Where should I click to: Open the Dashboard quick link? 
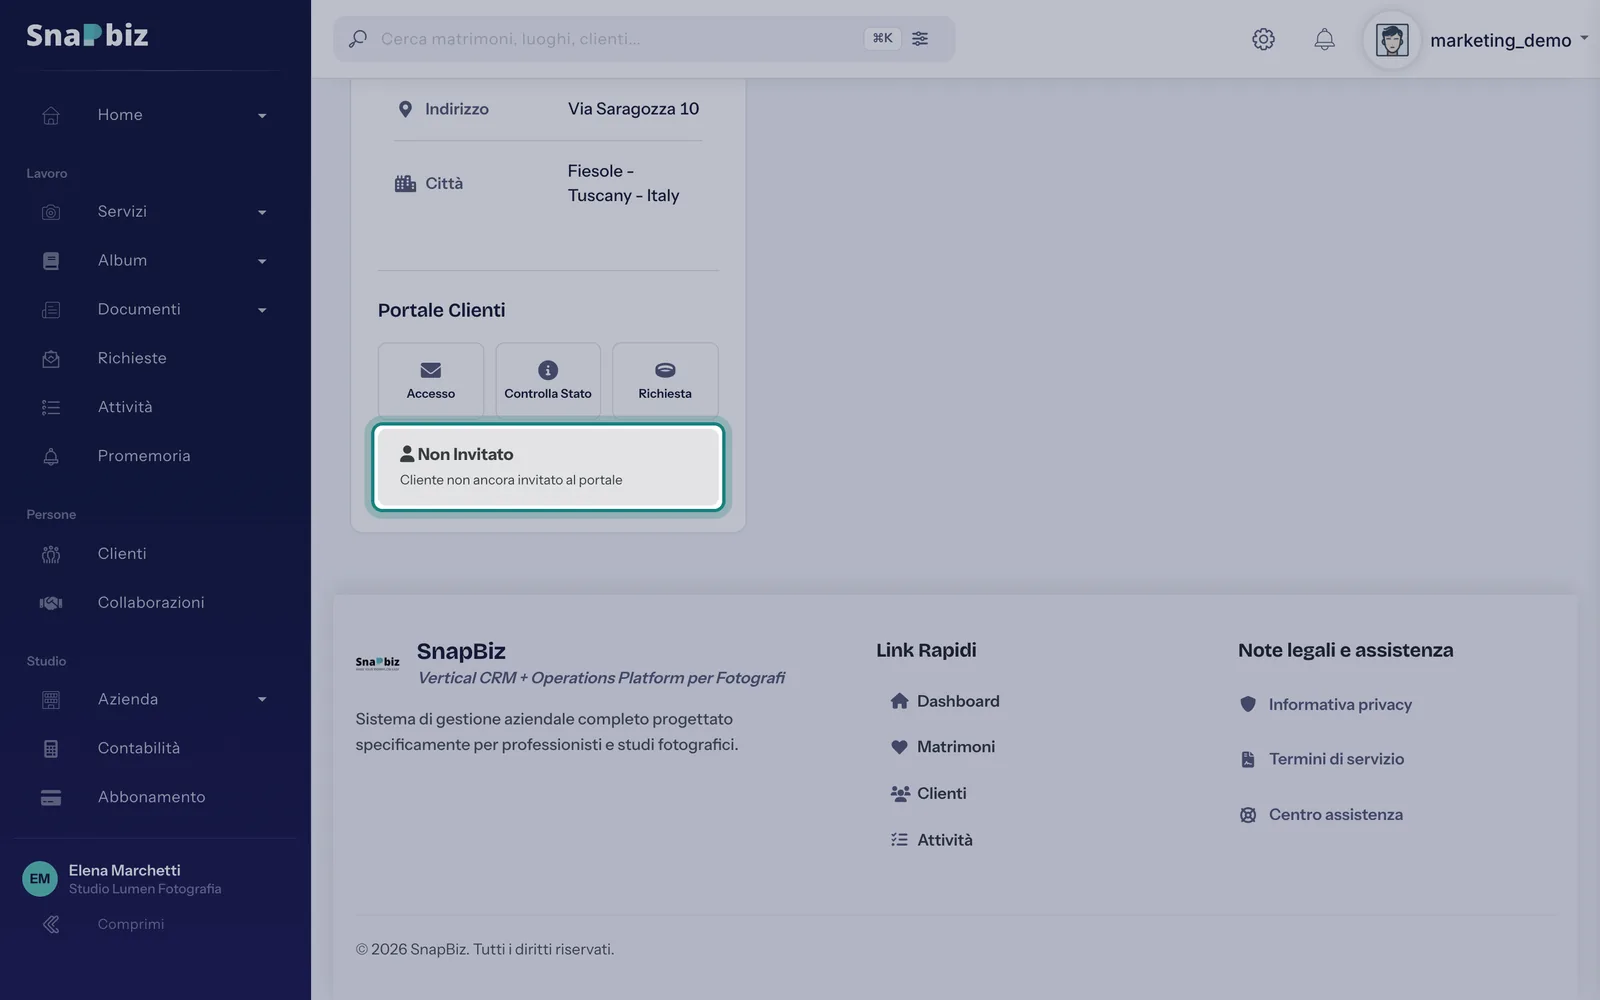[945, 701]
